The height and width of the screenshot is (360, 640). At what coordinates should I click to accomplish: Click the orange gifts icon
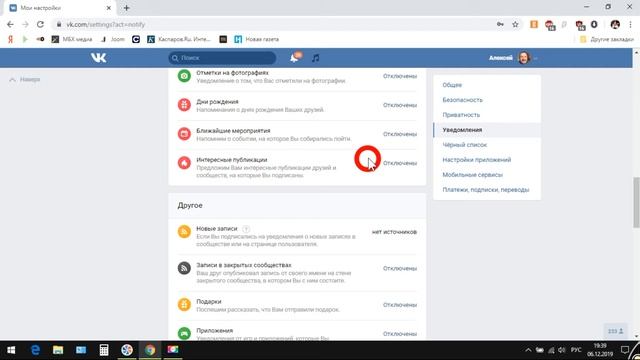[x=184, y=304]
